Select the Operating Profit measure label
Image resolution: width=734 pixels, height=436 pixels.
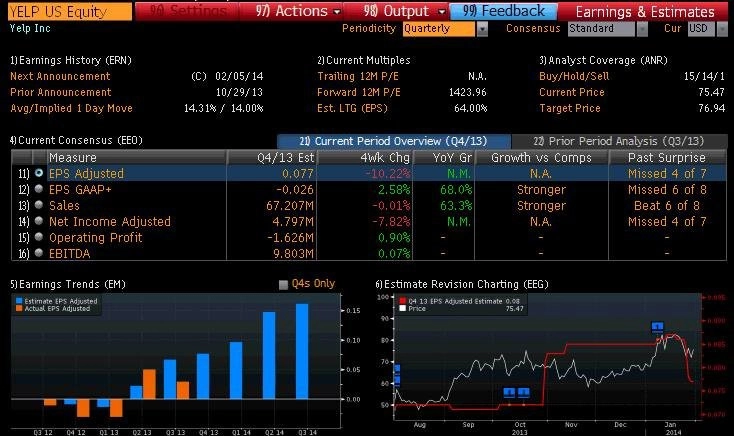pos(95,238)
